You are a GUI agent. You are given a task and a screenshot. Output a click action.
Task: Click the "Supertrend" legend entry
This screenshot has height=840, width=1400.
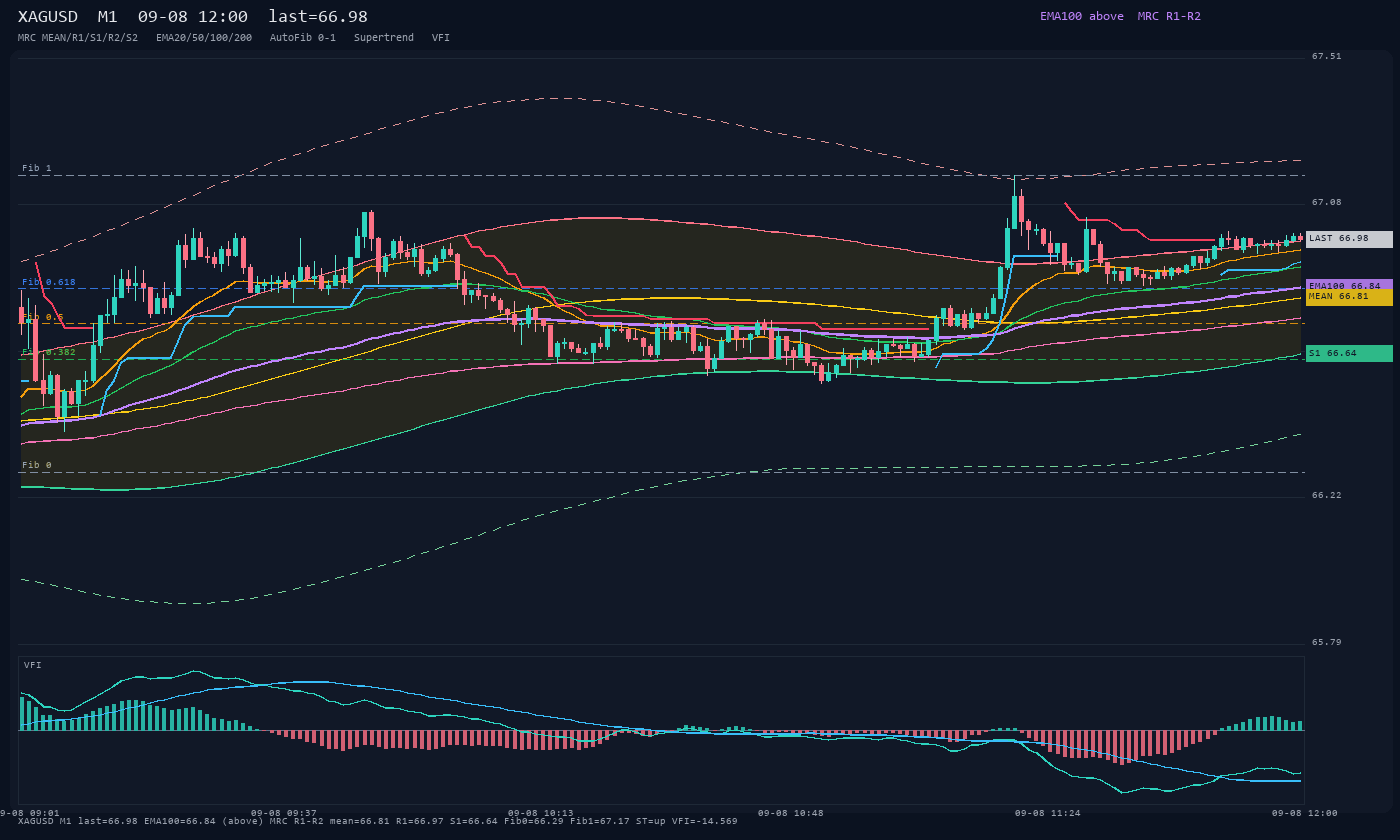click(384, 38)
